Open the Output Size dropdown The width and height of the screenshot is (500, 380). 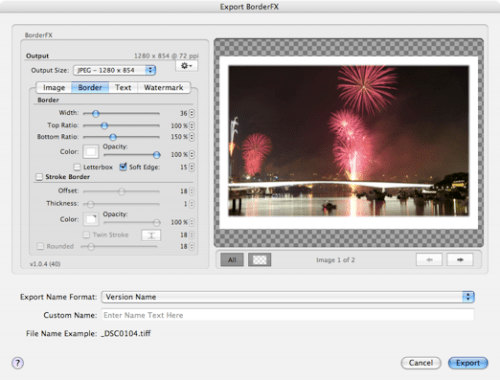click(114, 70)
